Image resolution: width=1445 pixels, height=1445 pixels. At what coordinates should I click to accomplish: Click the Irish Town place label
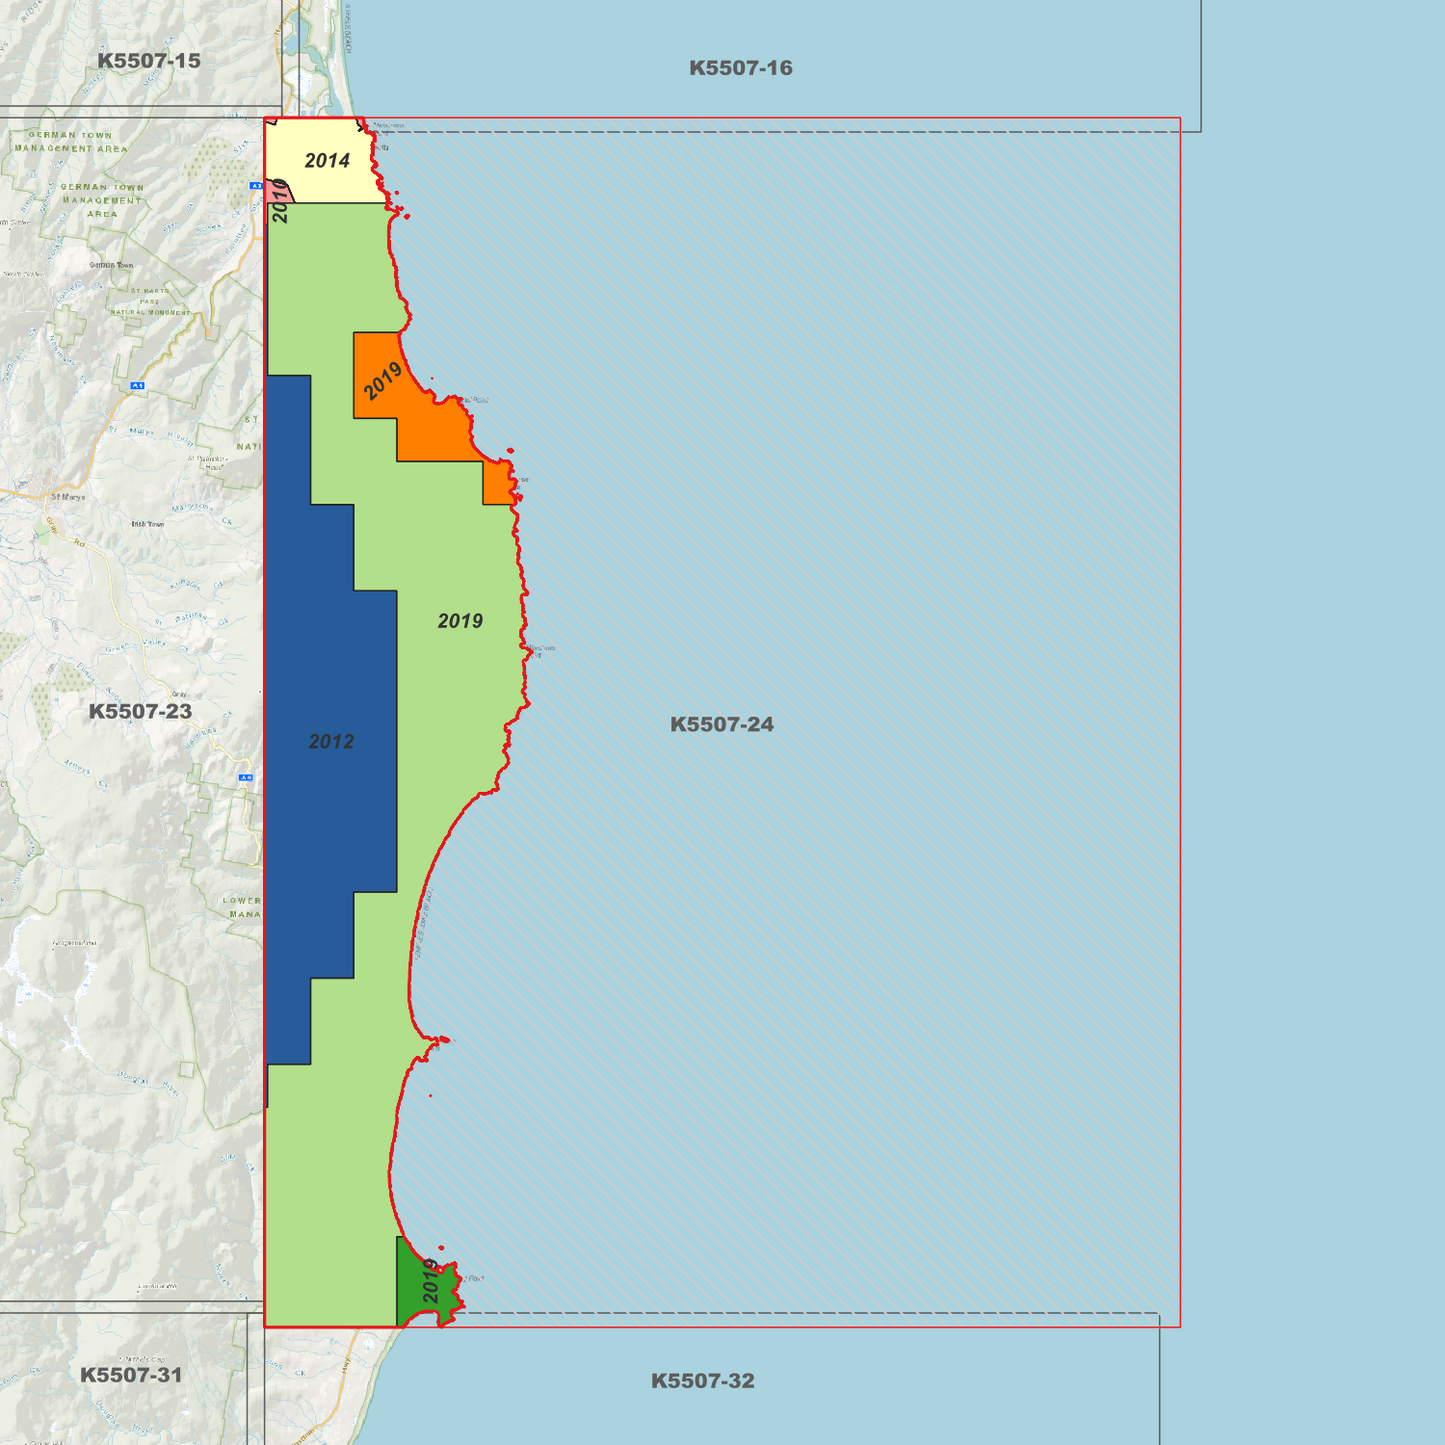(147, 524)
